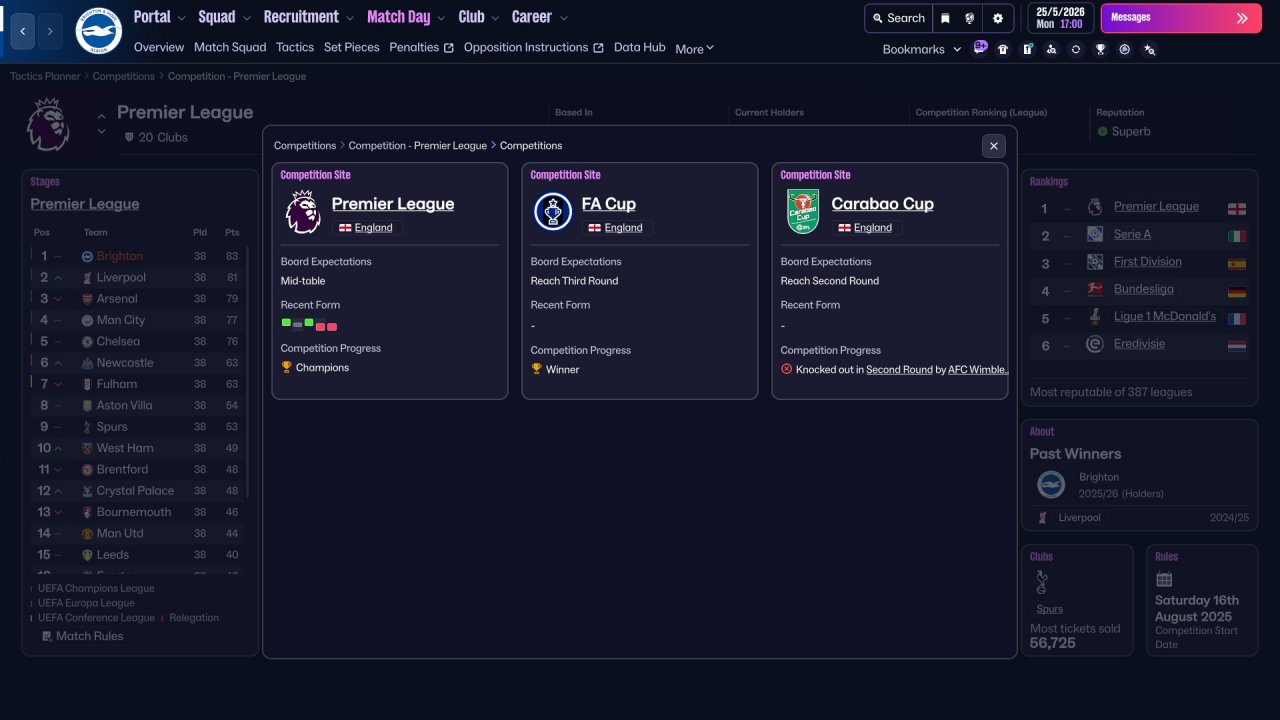Click the shirt icon in the bookmarks bar
Screen dimensions: 1280x720
(x=1003, y=49)
